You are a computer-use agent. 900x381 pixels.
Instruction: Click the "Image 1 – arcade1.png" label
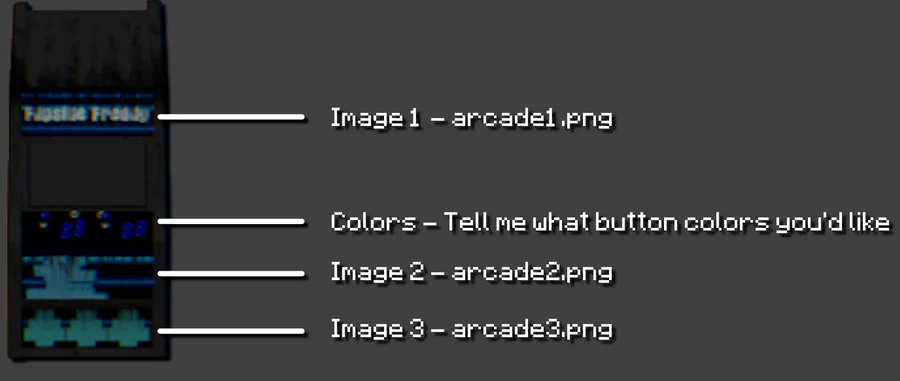[472, 119]
